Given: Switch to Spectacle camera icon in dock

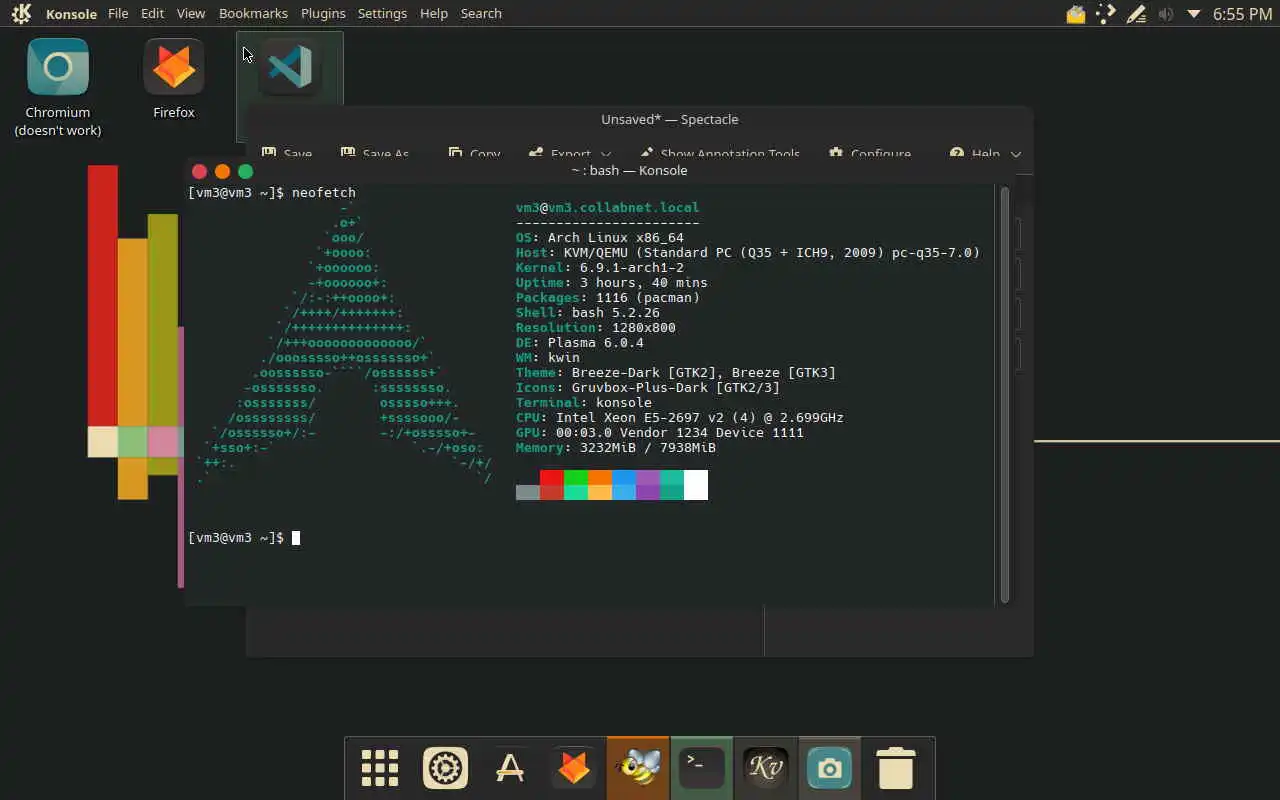Looking at the screenshot, I should (829, 768).
